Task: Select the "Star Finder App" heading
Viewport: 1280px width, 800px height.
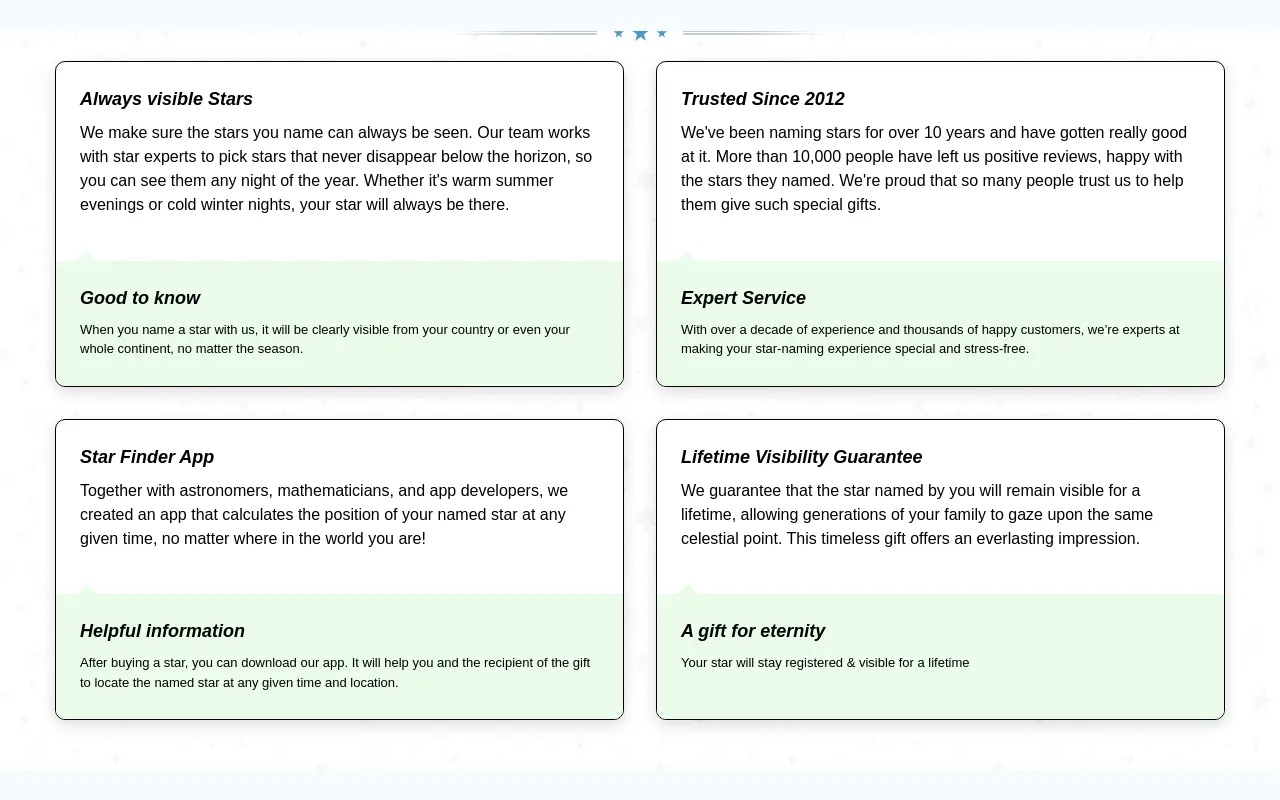Action: [x=147, y=457]
